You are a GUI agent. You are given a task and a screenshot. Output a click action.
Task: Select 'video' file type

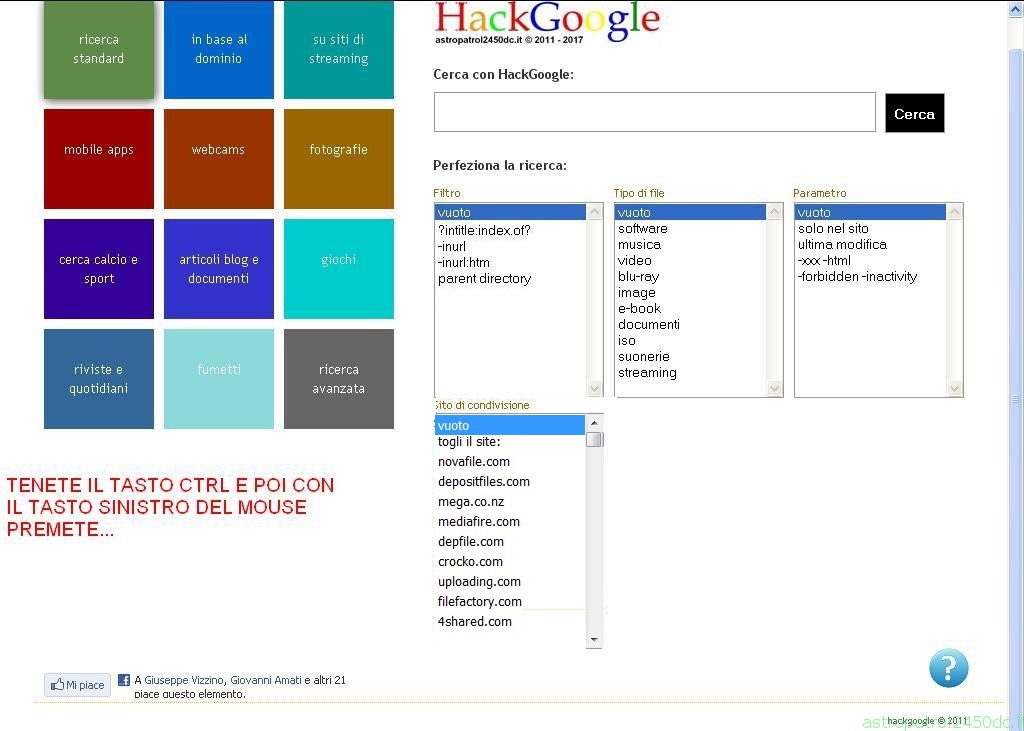690,260
